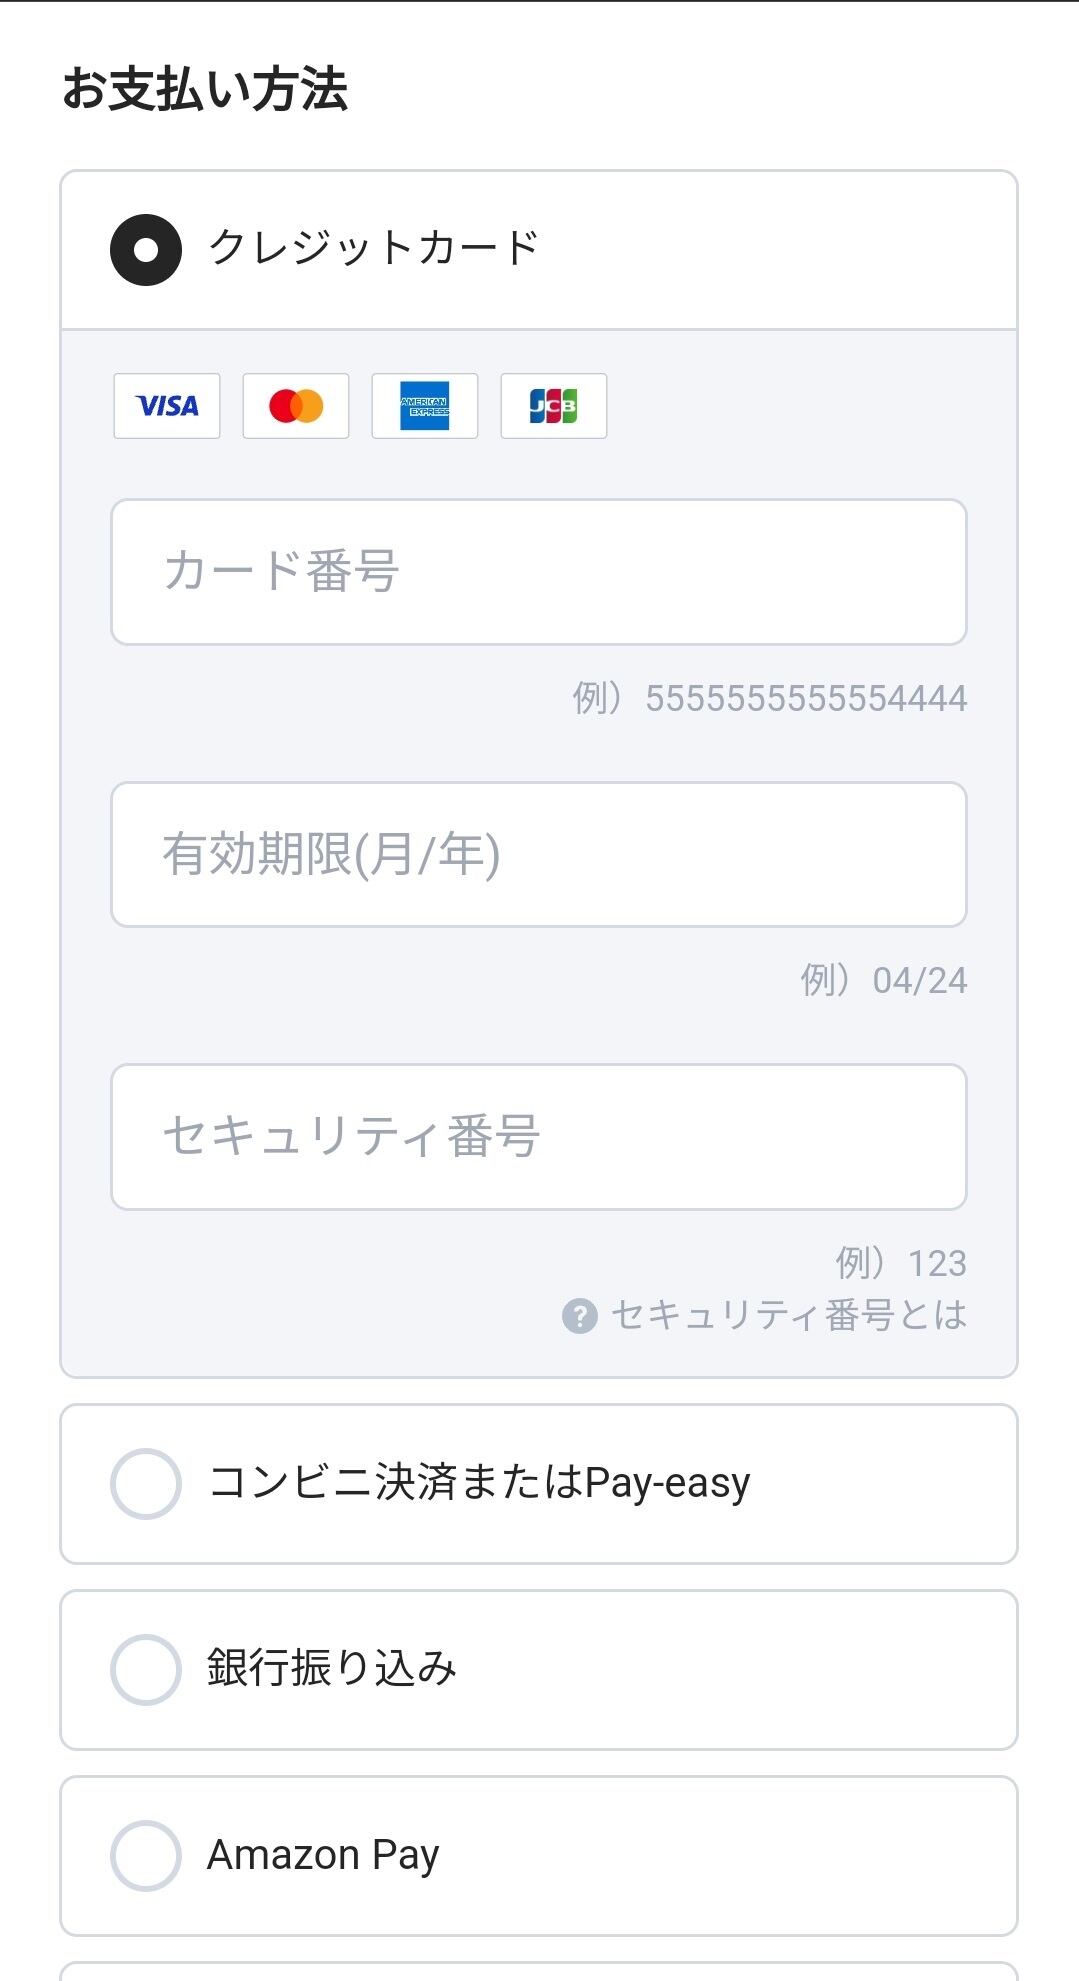Viewport: 1079px width, 1981px height.
Task: Click the 有効期限(月/年) field
Action: (x=539, y=855)
